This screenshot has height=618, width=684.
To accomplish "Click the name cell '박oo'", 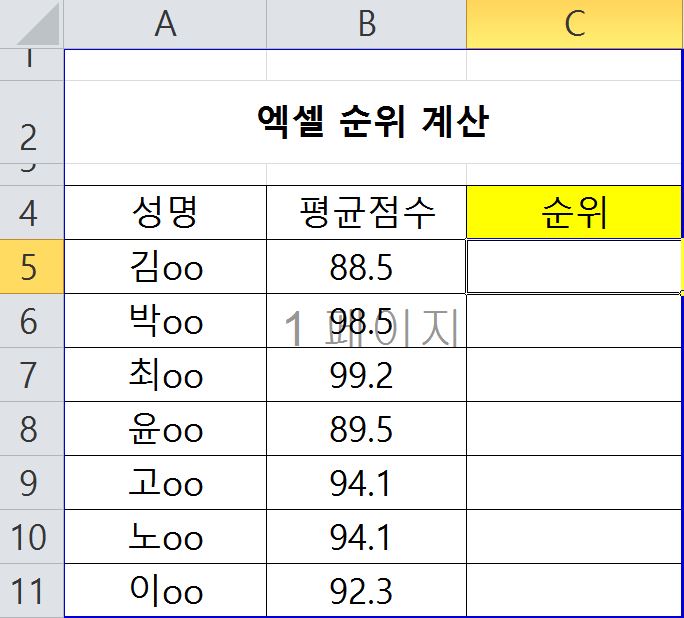I will pos(165,321).
